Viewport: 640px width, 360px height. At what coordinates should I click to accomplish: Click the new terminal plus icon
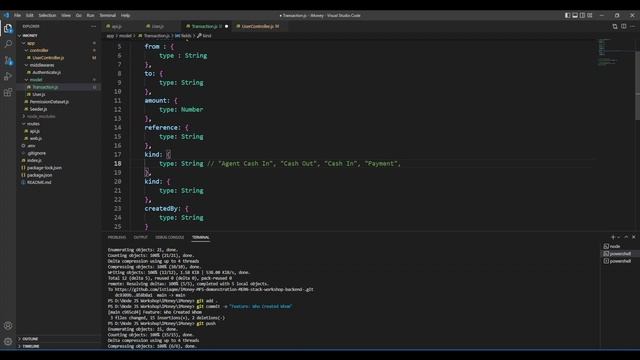click(x=613, y=237)
